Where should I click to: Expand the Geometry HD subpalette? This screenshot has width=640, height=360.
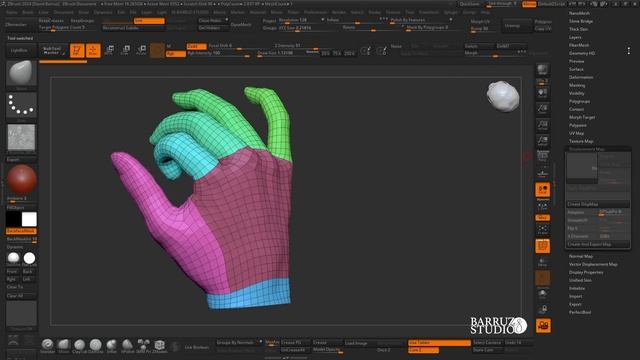[x=582, y=53]
